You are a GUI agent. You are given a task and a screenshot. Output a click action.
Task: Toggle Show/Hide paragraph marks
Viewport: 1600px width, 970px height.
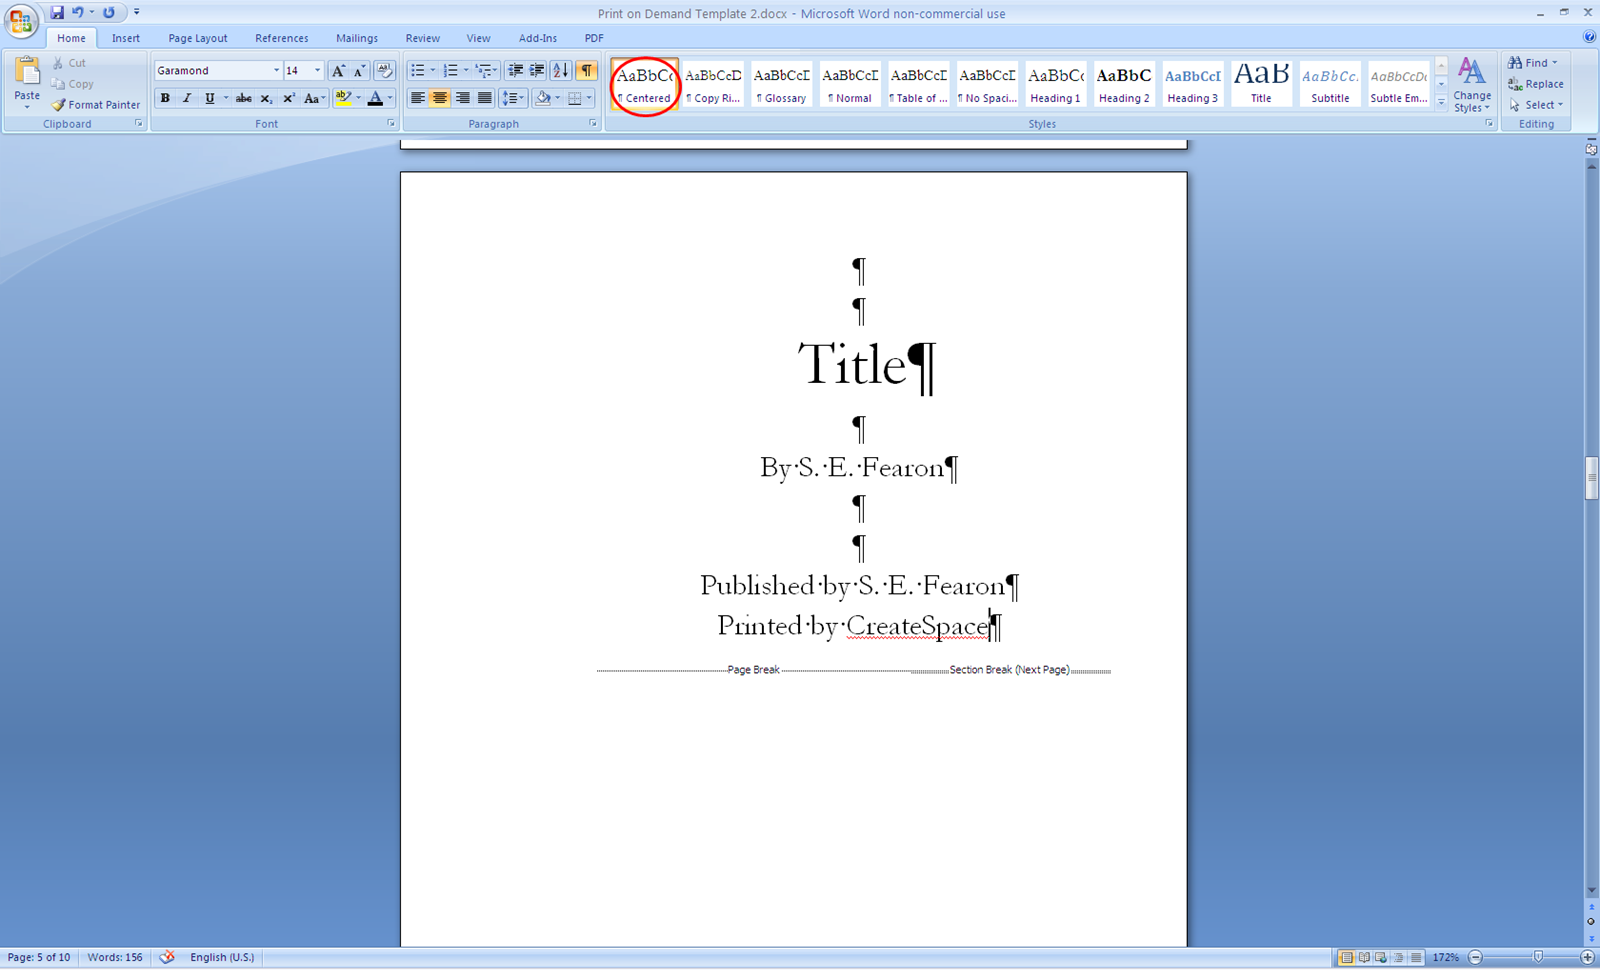pos(587,70)
